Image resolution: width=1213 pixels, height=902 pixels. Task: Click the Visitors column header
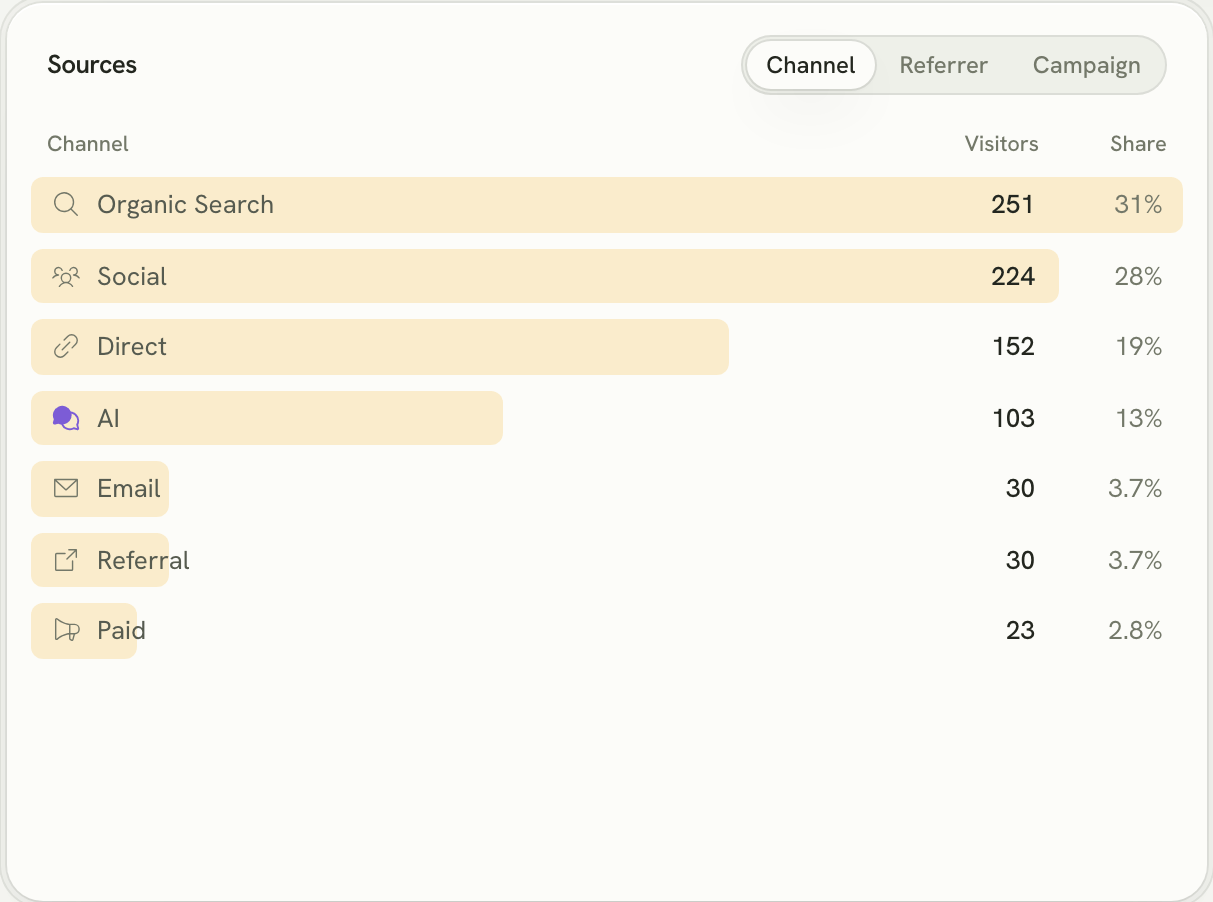point(1001,144)
